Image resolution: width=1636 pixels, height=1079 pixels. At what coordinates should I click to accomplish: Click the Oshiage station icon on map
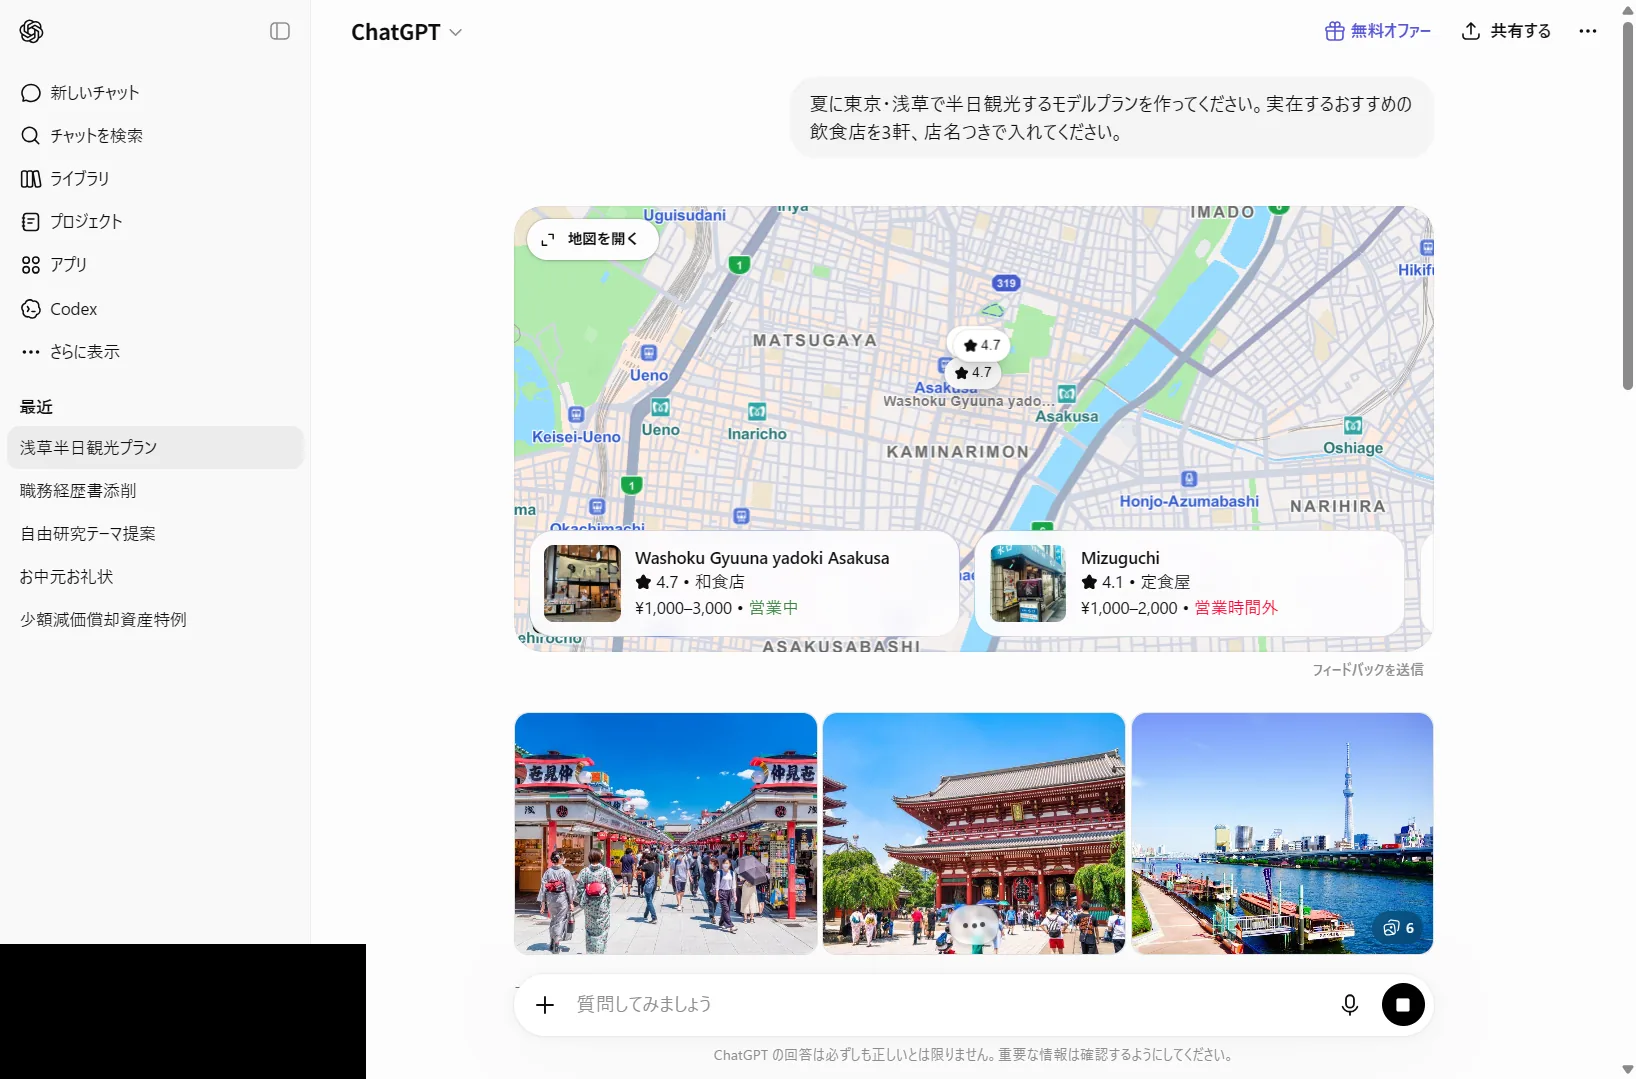1353,426
